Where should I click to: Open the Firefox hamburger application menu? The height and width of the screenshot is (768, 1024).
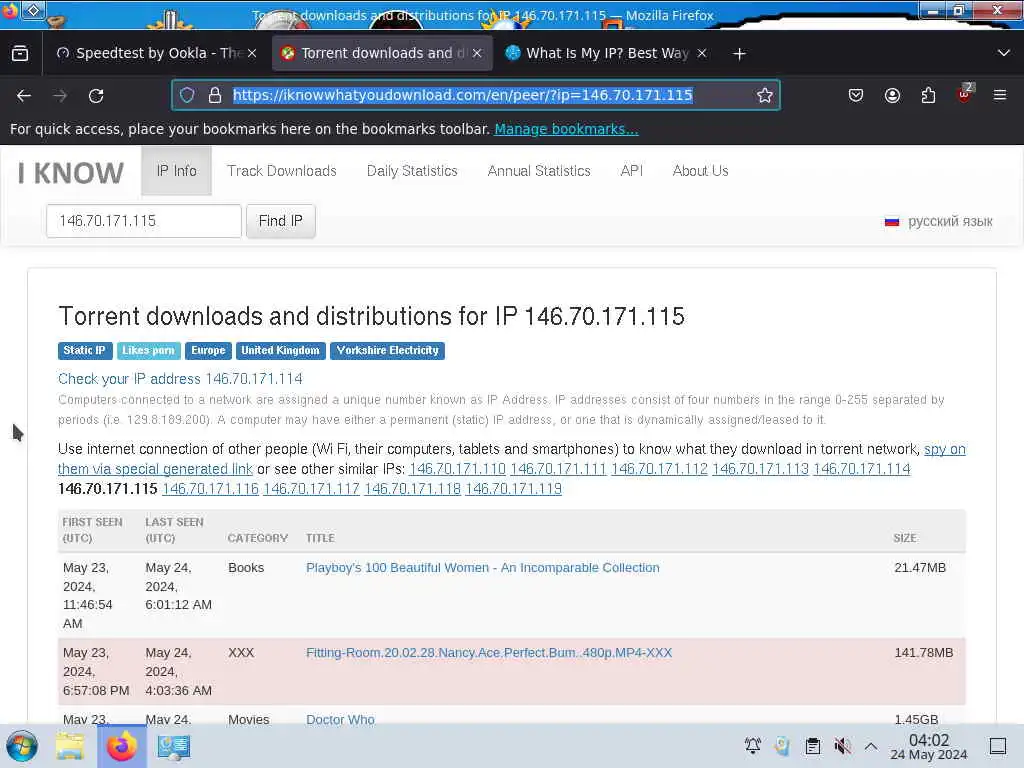click(x=1000, y=96)
